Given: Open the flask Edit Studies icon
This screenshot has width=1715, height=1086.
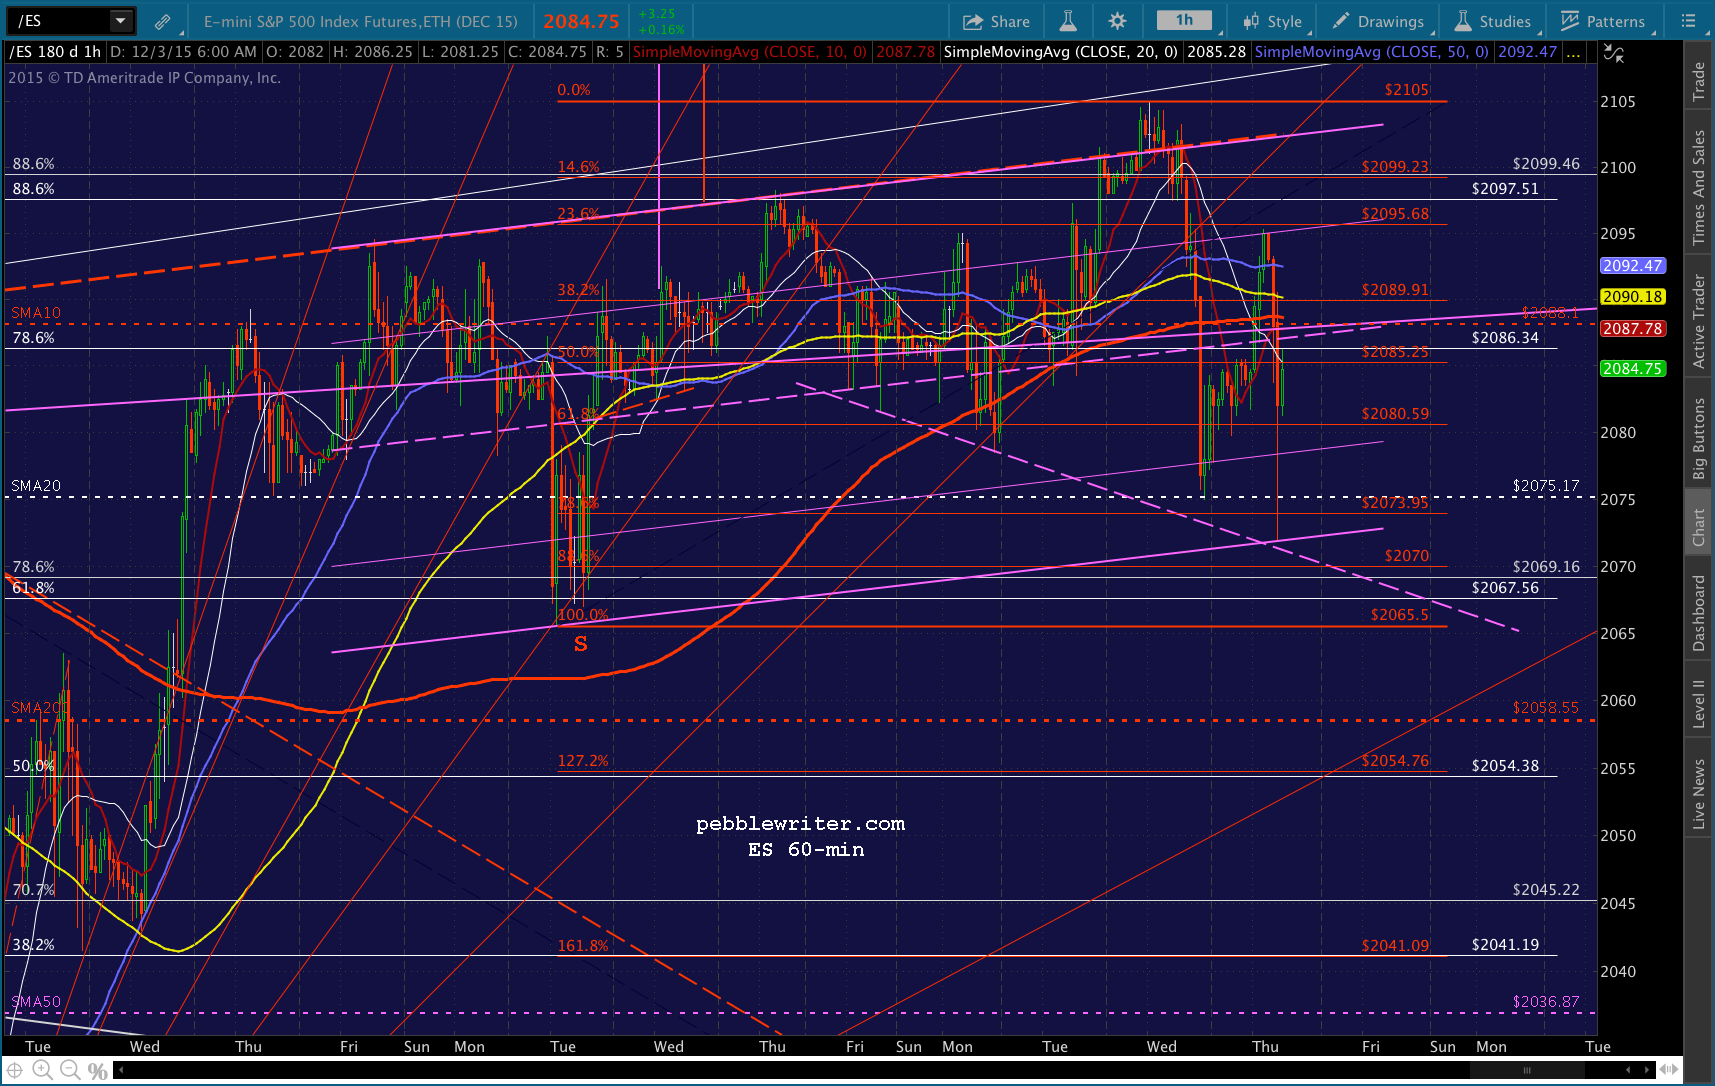Looking at the screenshot, I should pos(1068,21).
